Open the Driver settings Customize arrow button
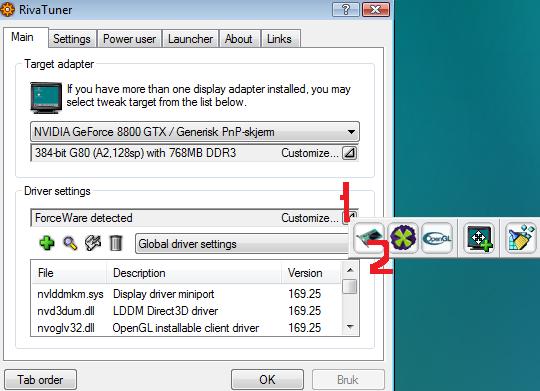This screenshot has width=540, height=391. click(350, 217)
